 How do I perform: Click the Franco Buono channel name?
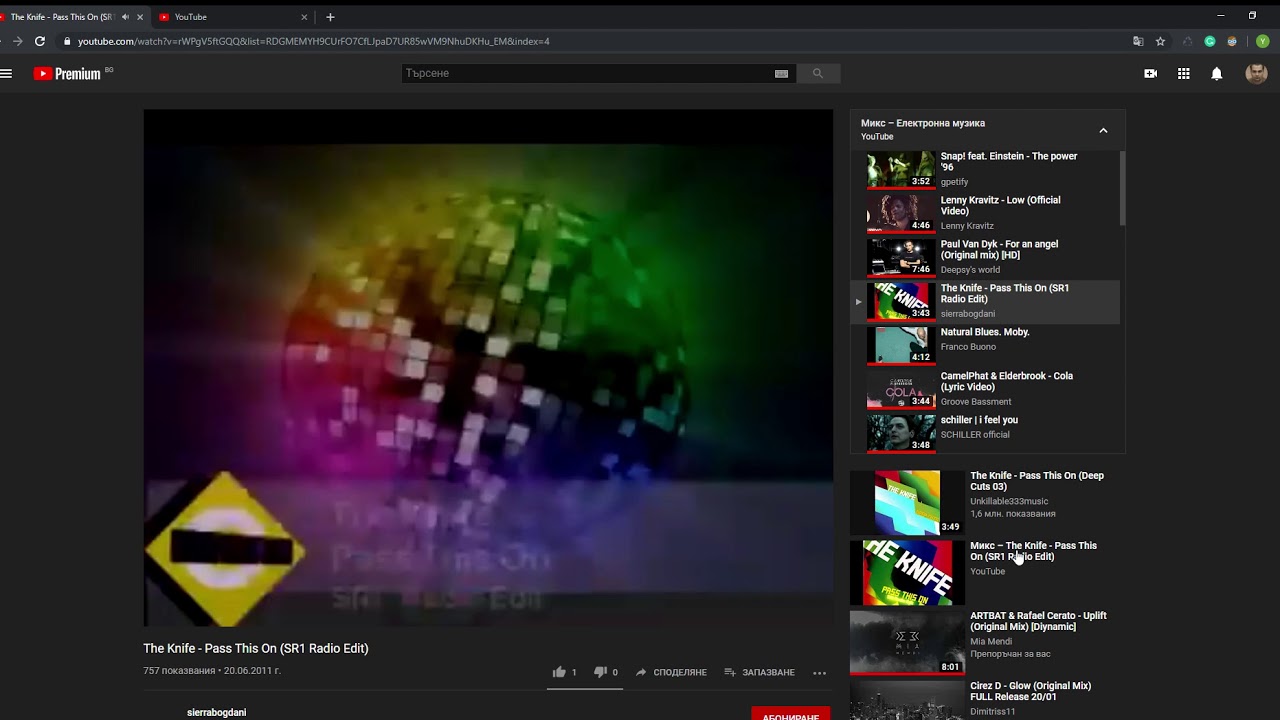click(x=968, y=347)
